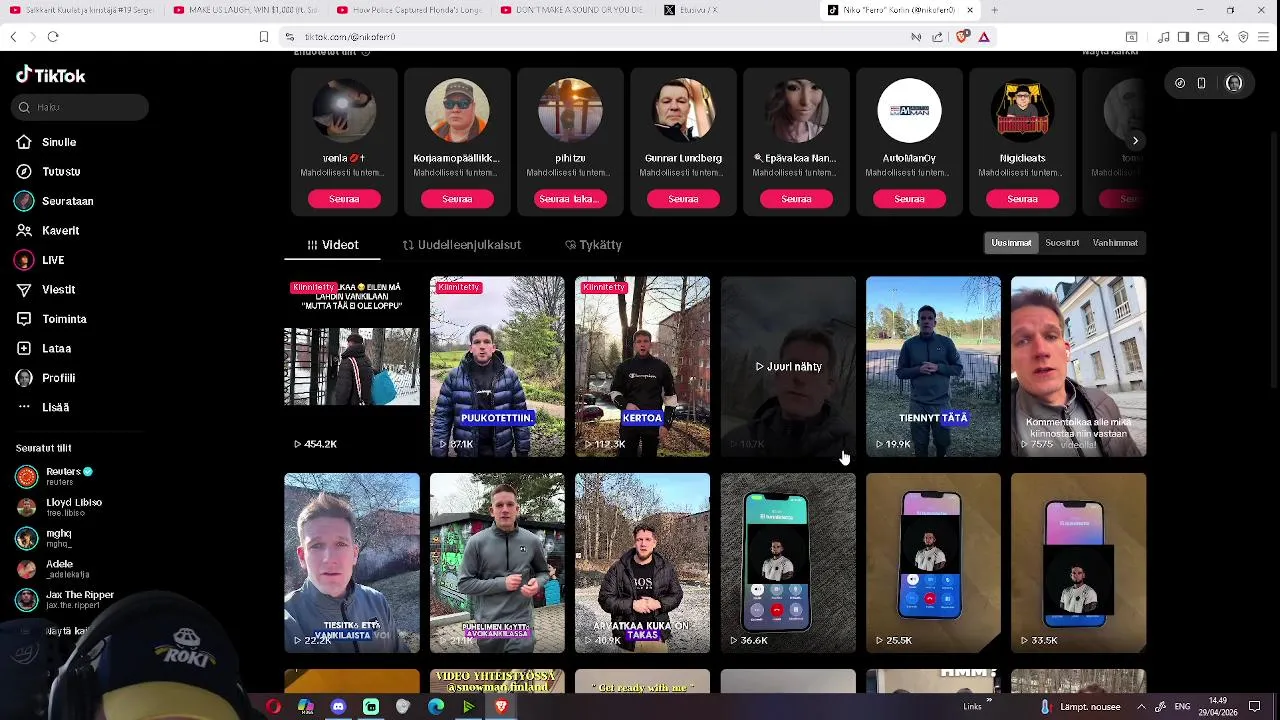The width and height of the screenshot is (1280, 720).
Task: Open the Sinulle home feed icon
Action: pyautogui.click(x=24, y=142)
